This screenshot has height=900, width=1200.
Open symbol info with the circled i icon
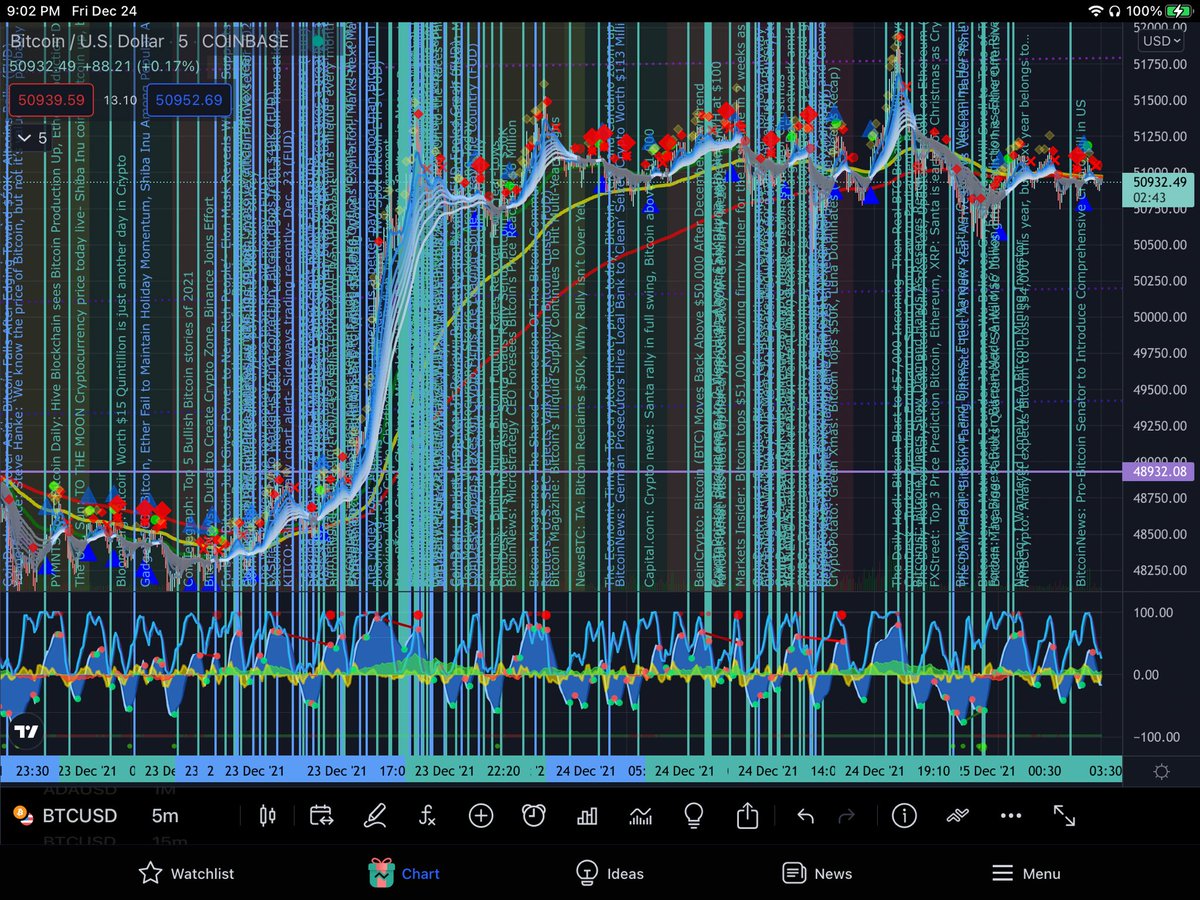(x=904, y=816)
